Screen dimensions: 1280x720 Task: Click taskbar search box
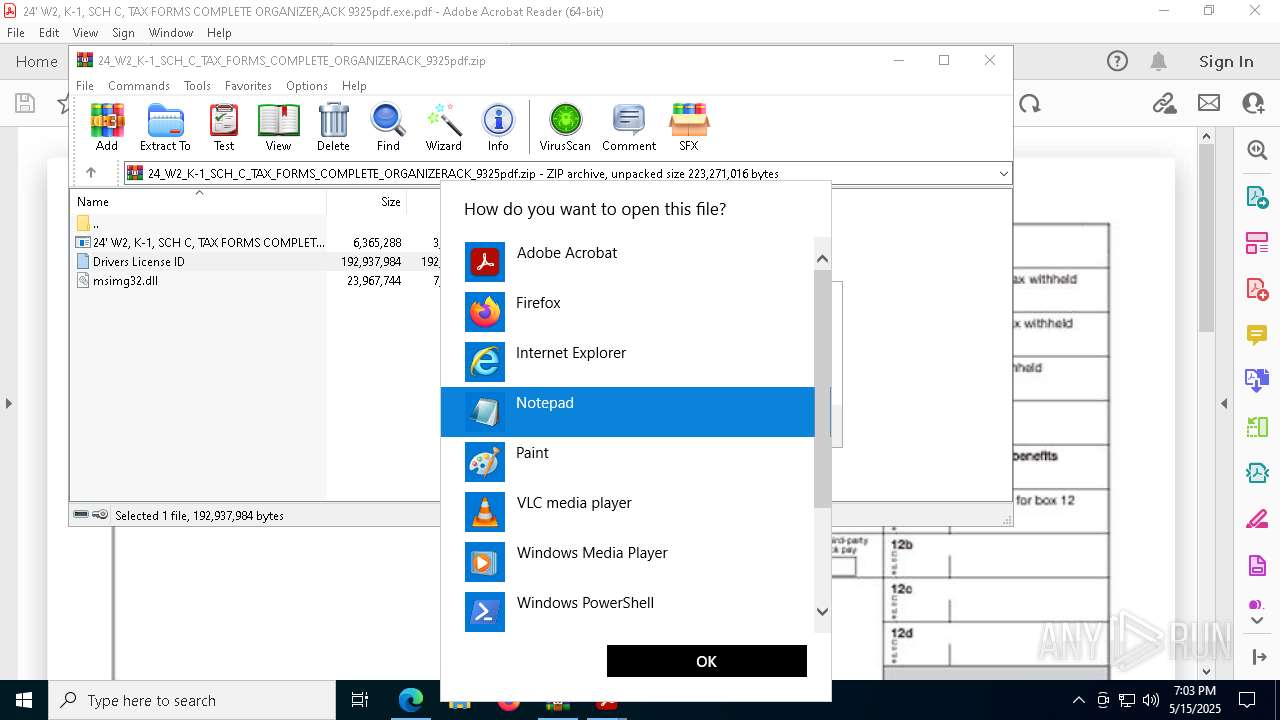[192, 700]
